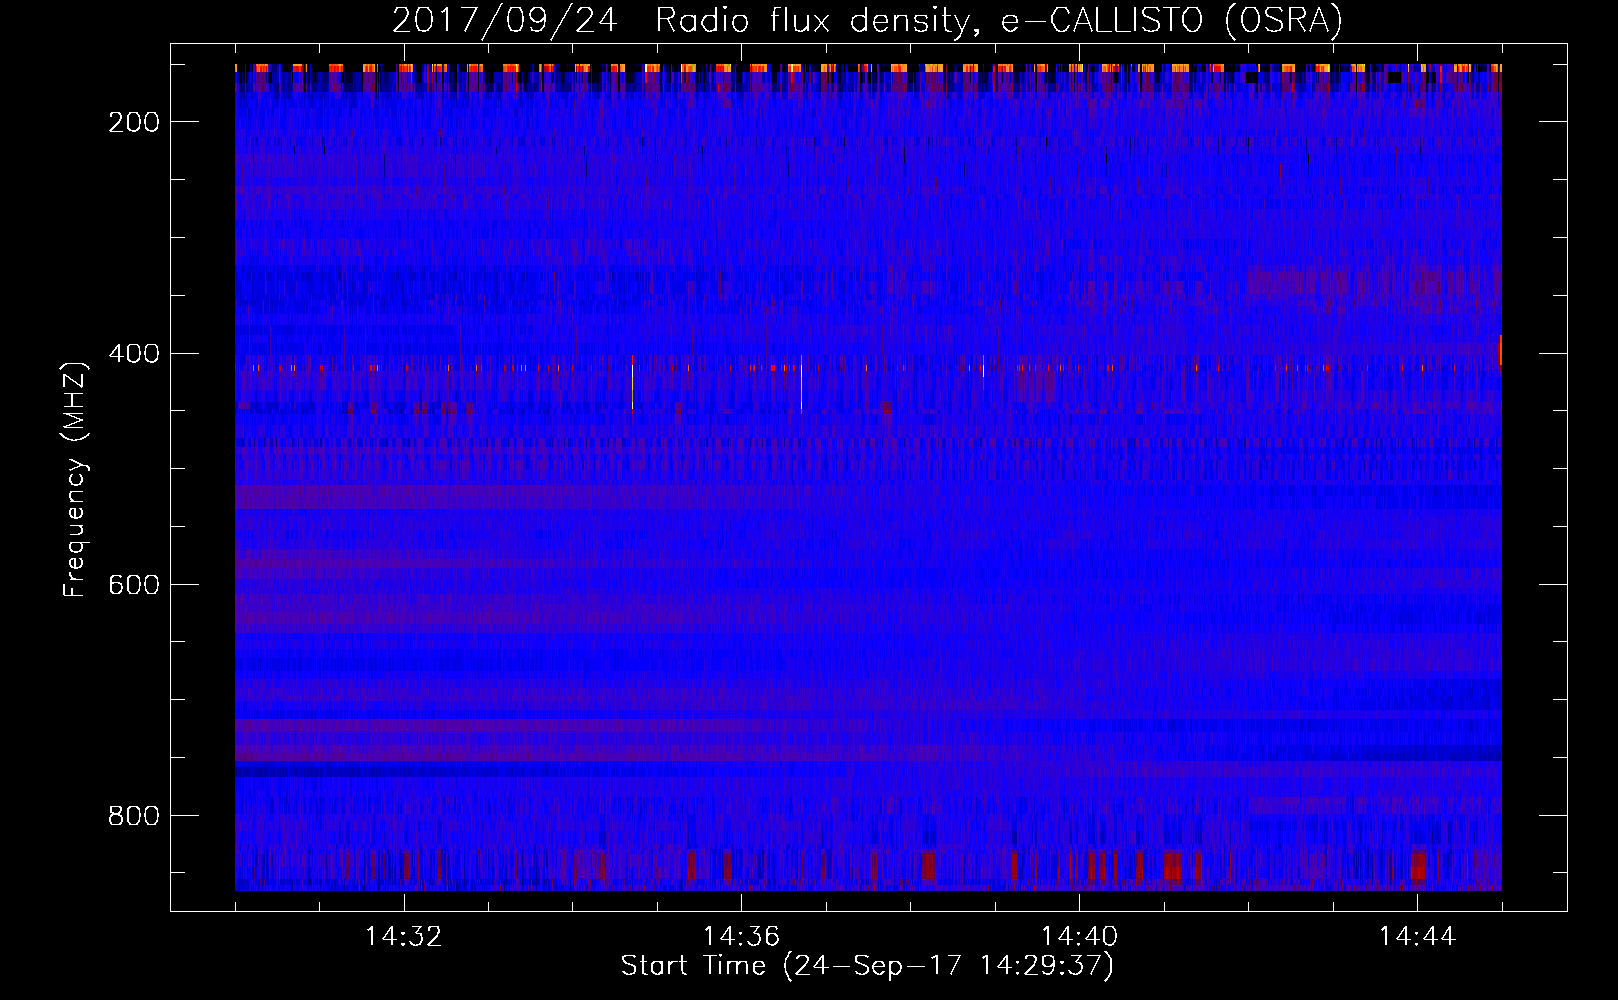This screenshot has width=1618, height=1000.
Task: Click the 14:32 time tick label
Action: tap(404, 937)
